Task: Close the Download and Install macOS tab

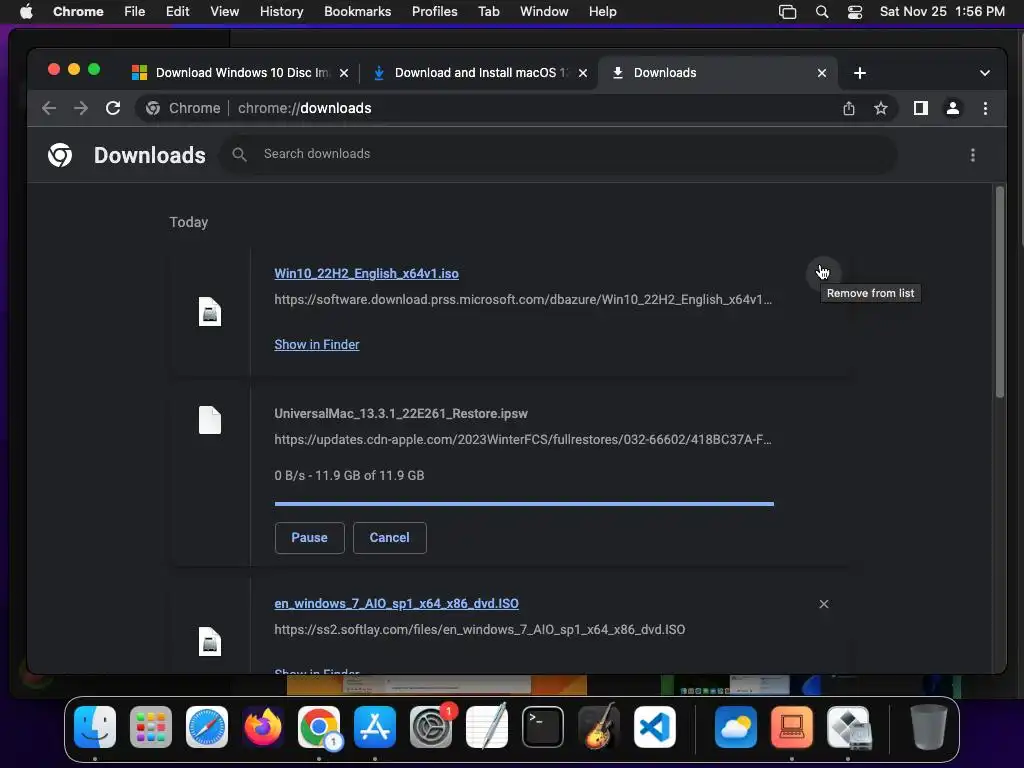Action: tap(583, 73)
